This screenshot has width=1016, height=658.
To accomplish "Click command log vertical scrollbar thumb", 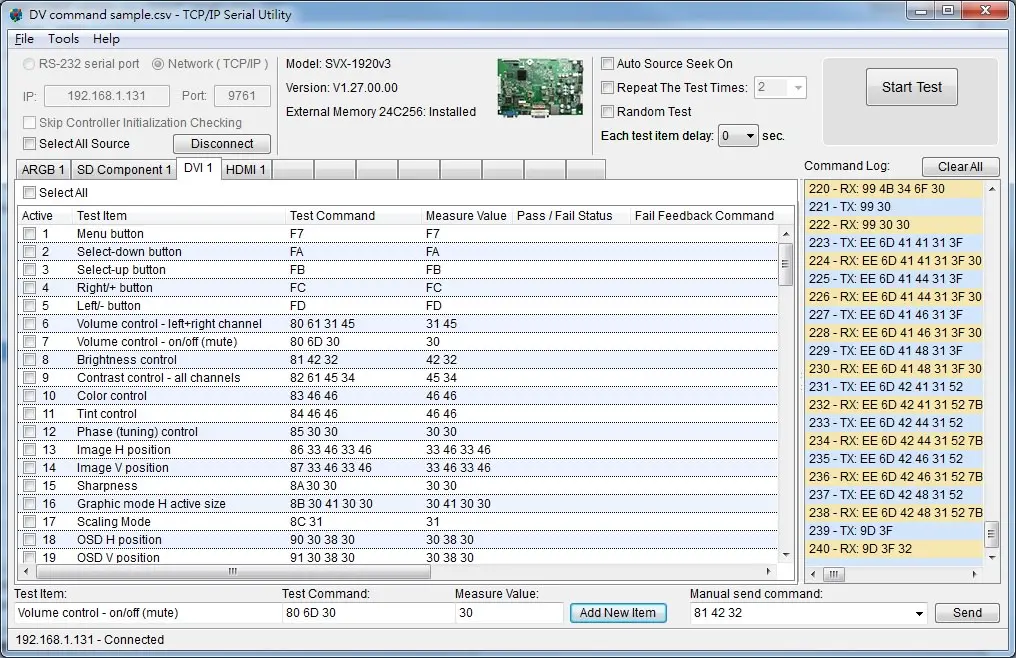I will pos(991,534).
